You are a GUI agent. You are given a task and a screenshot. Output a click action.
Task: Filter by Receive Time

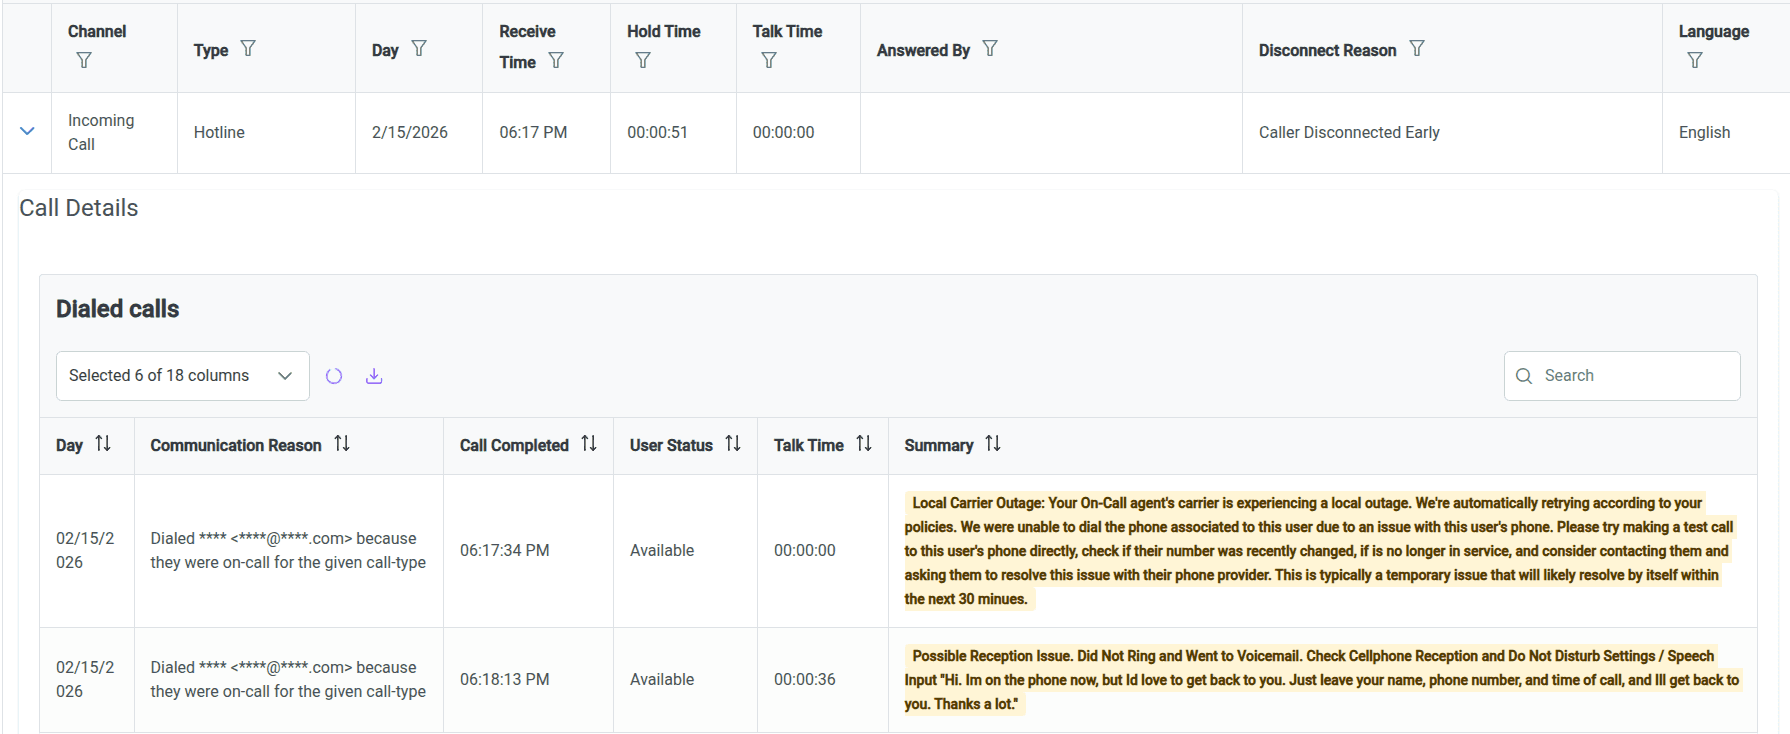[x=556, y=61]
